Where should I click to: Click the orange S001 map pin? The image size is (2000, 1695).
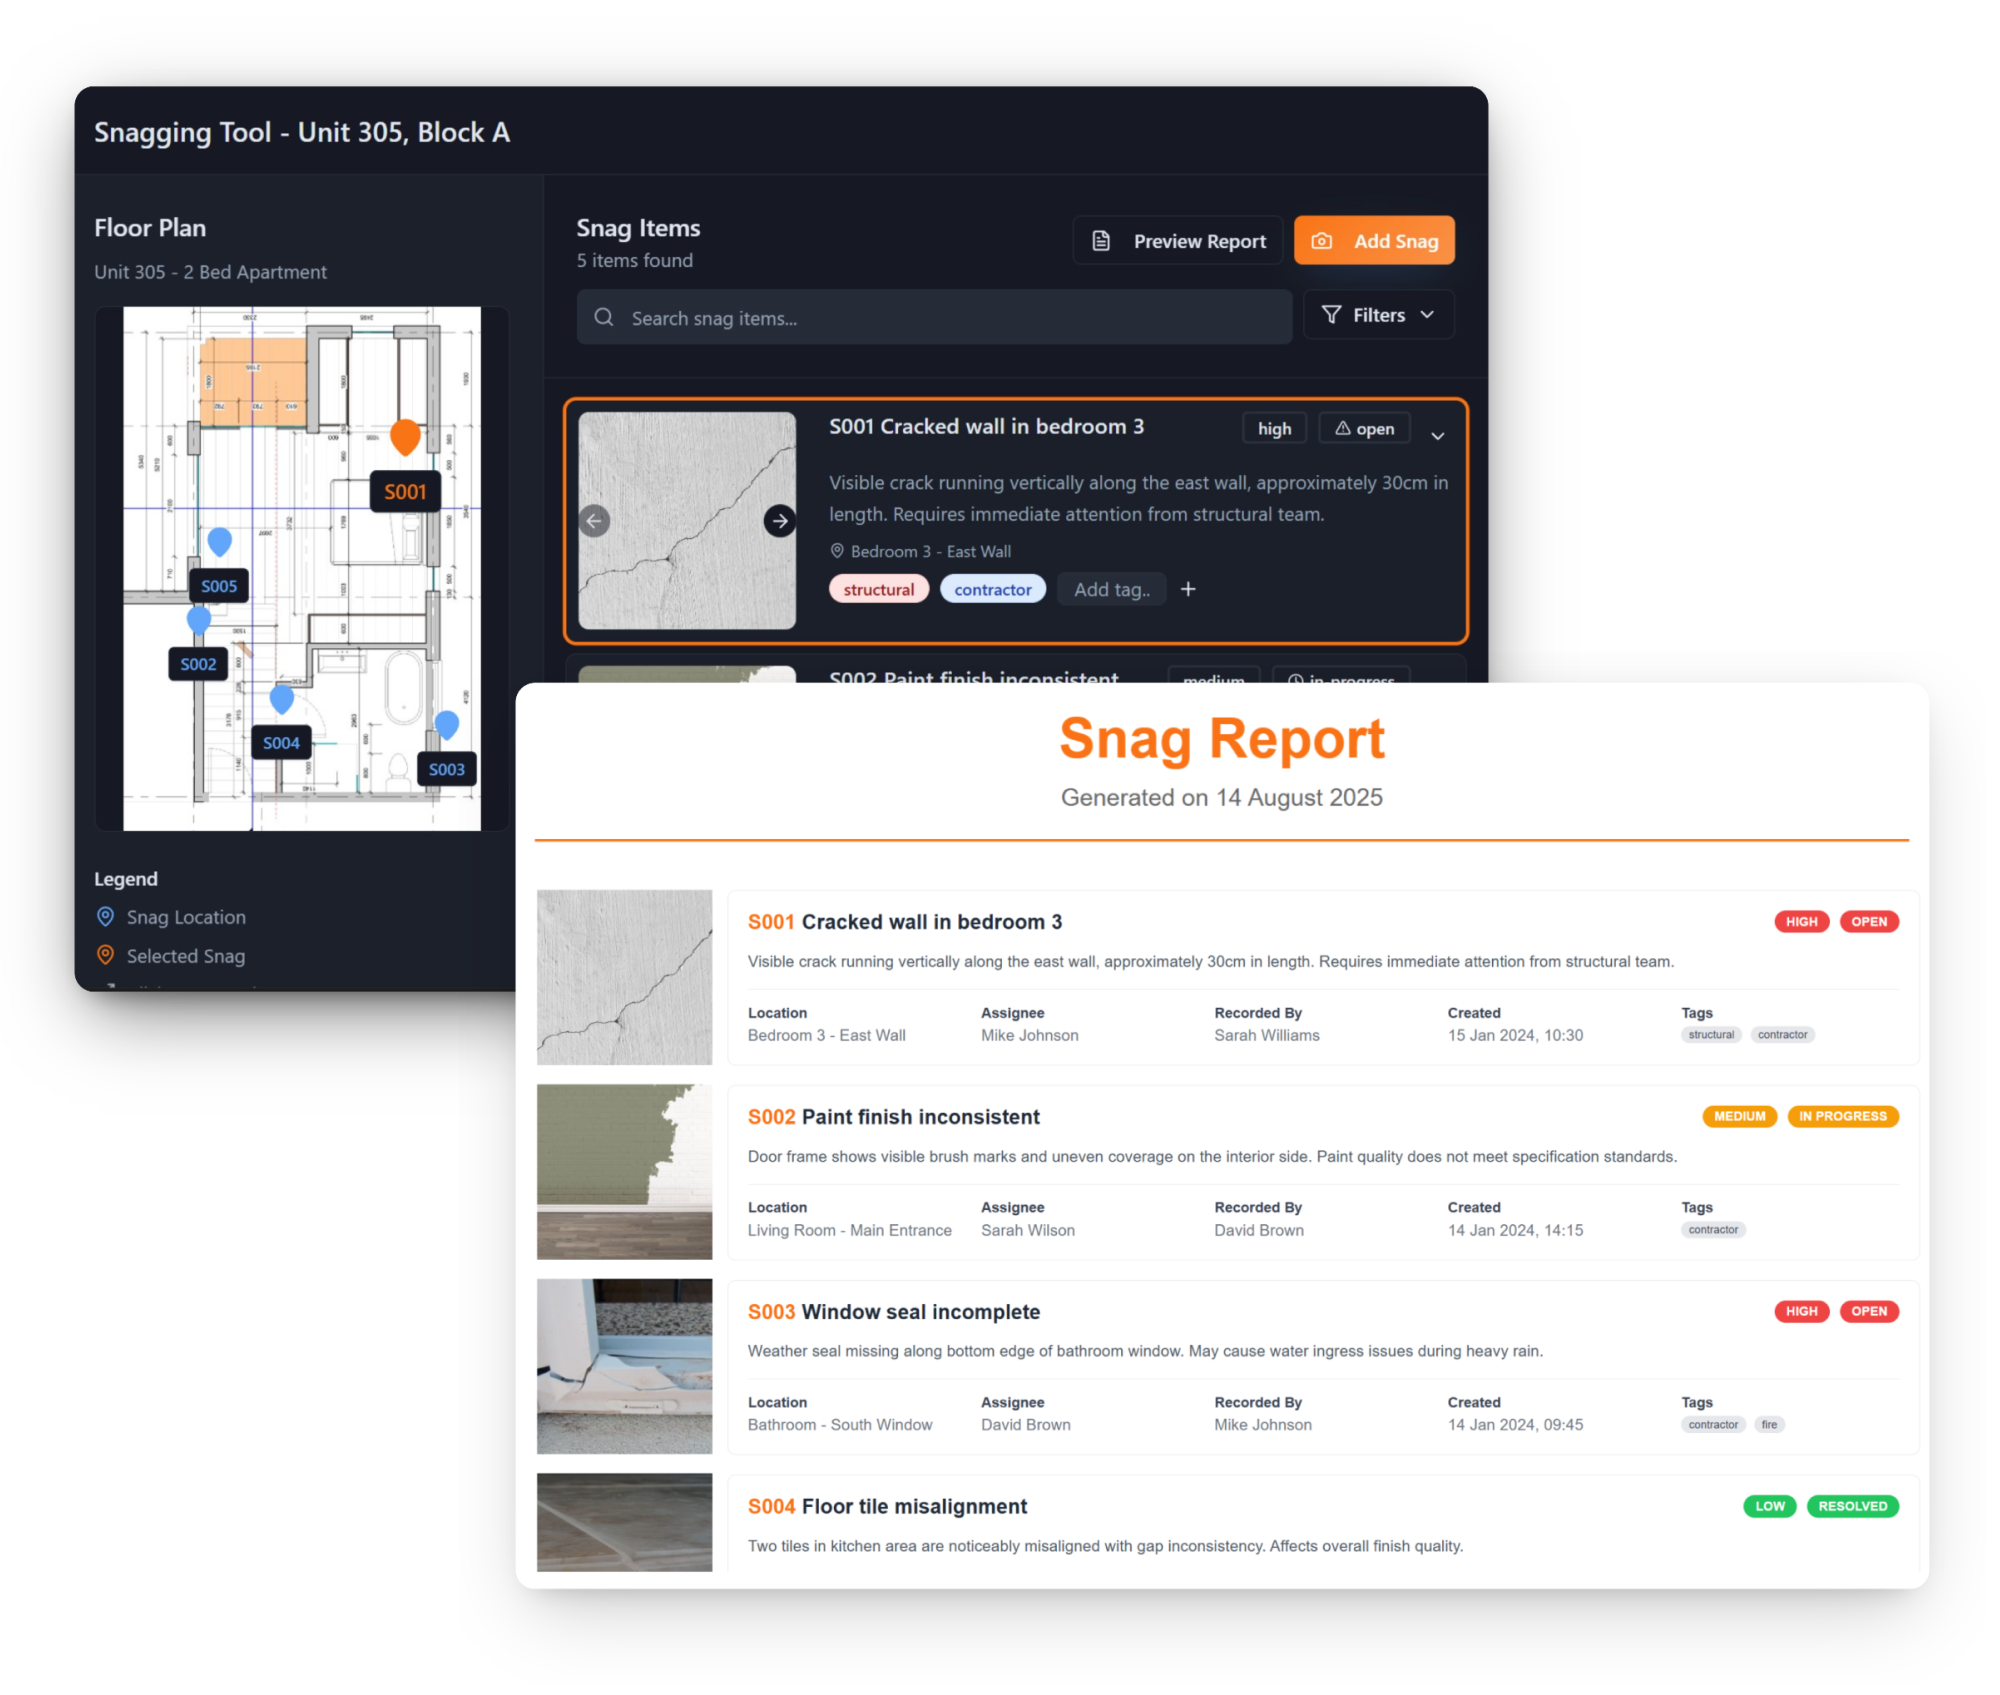point(405,436)
